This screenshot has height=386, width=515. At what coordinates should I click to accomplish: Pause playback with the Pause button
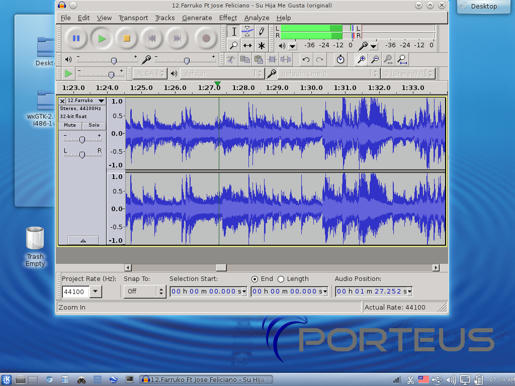(x=76, y=39)
